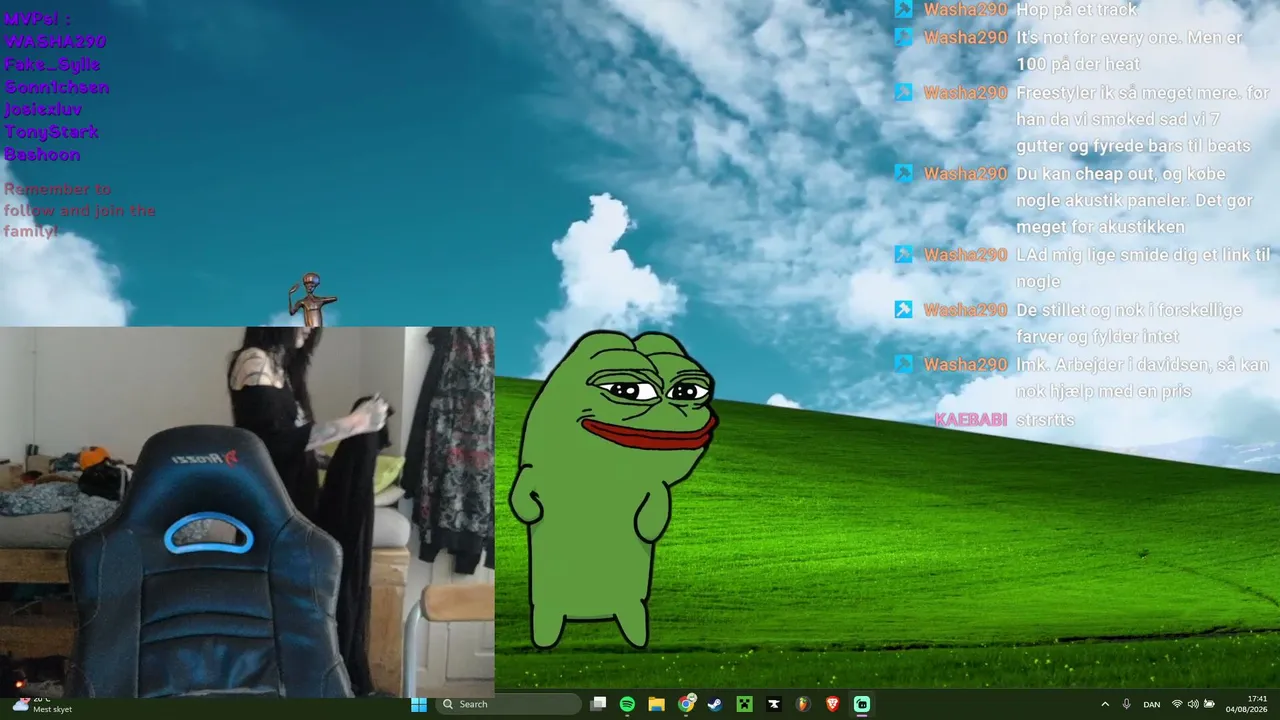Image resolution: width=1280 pixels, height=720 pixels.
Task: Click the speaker volume tray icon
Action: pos(1193,704)
